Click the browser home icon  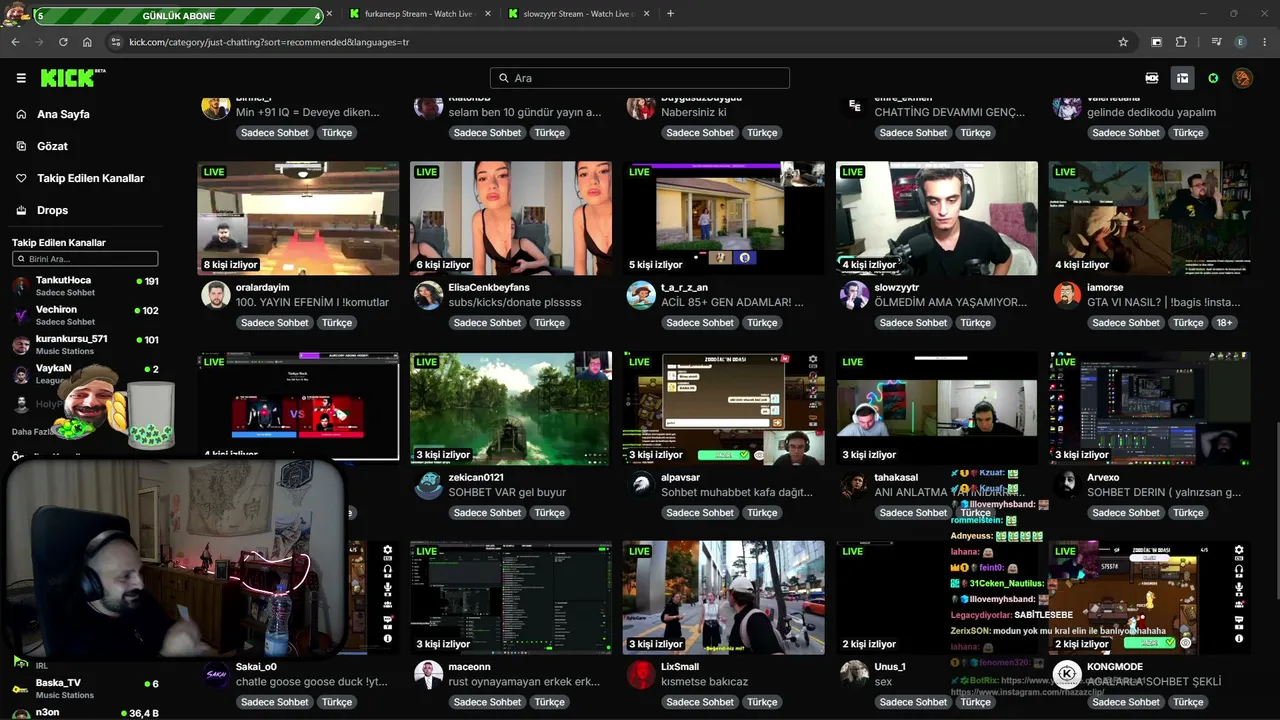87,42
